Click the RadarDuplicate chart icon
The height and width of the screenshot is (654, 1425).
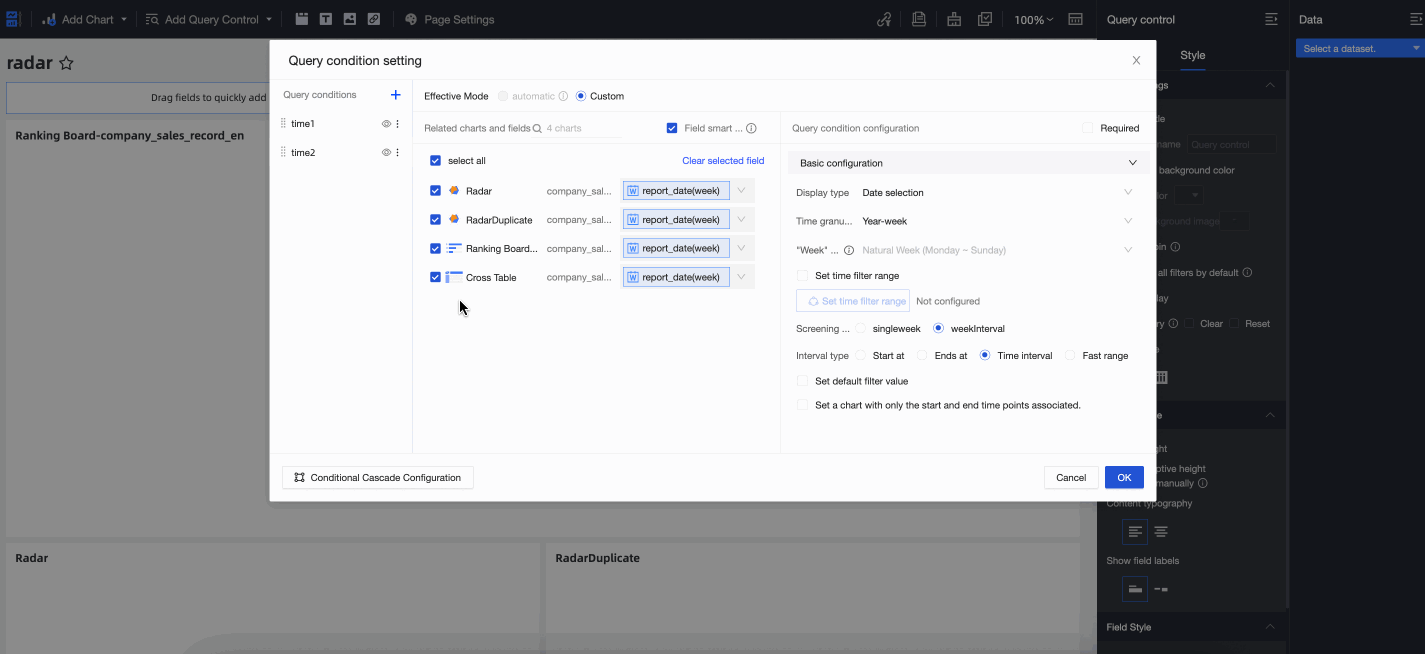click(x=454, y=219)
